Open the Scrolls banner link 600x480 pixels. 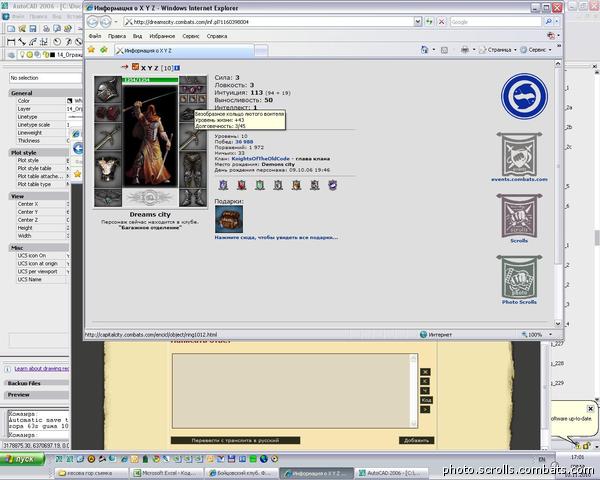(519, 219)
